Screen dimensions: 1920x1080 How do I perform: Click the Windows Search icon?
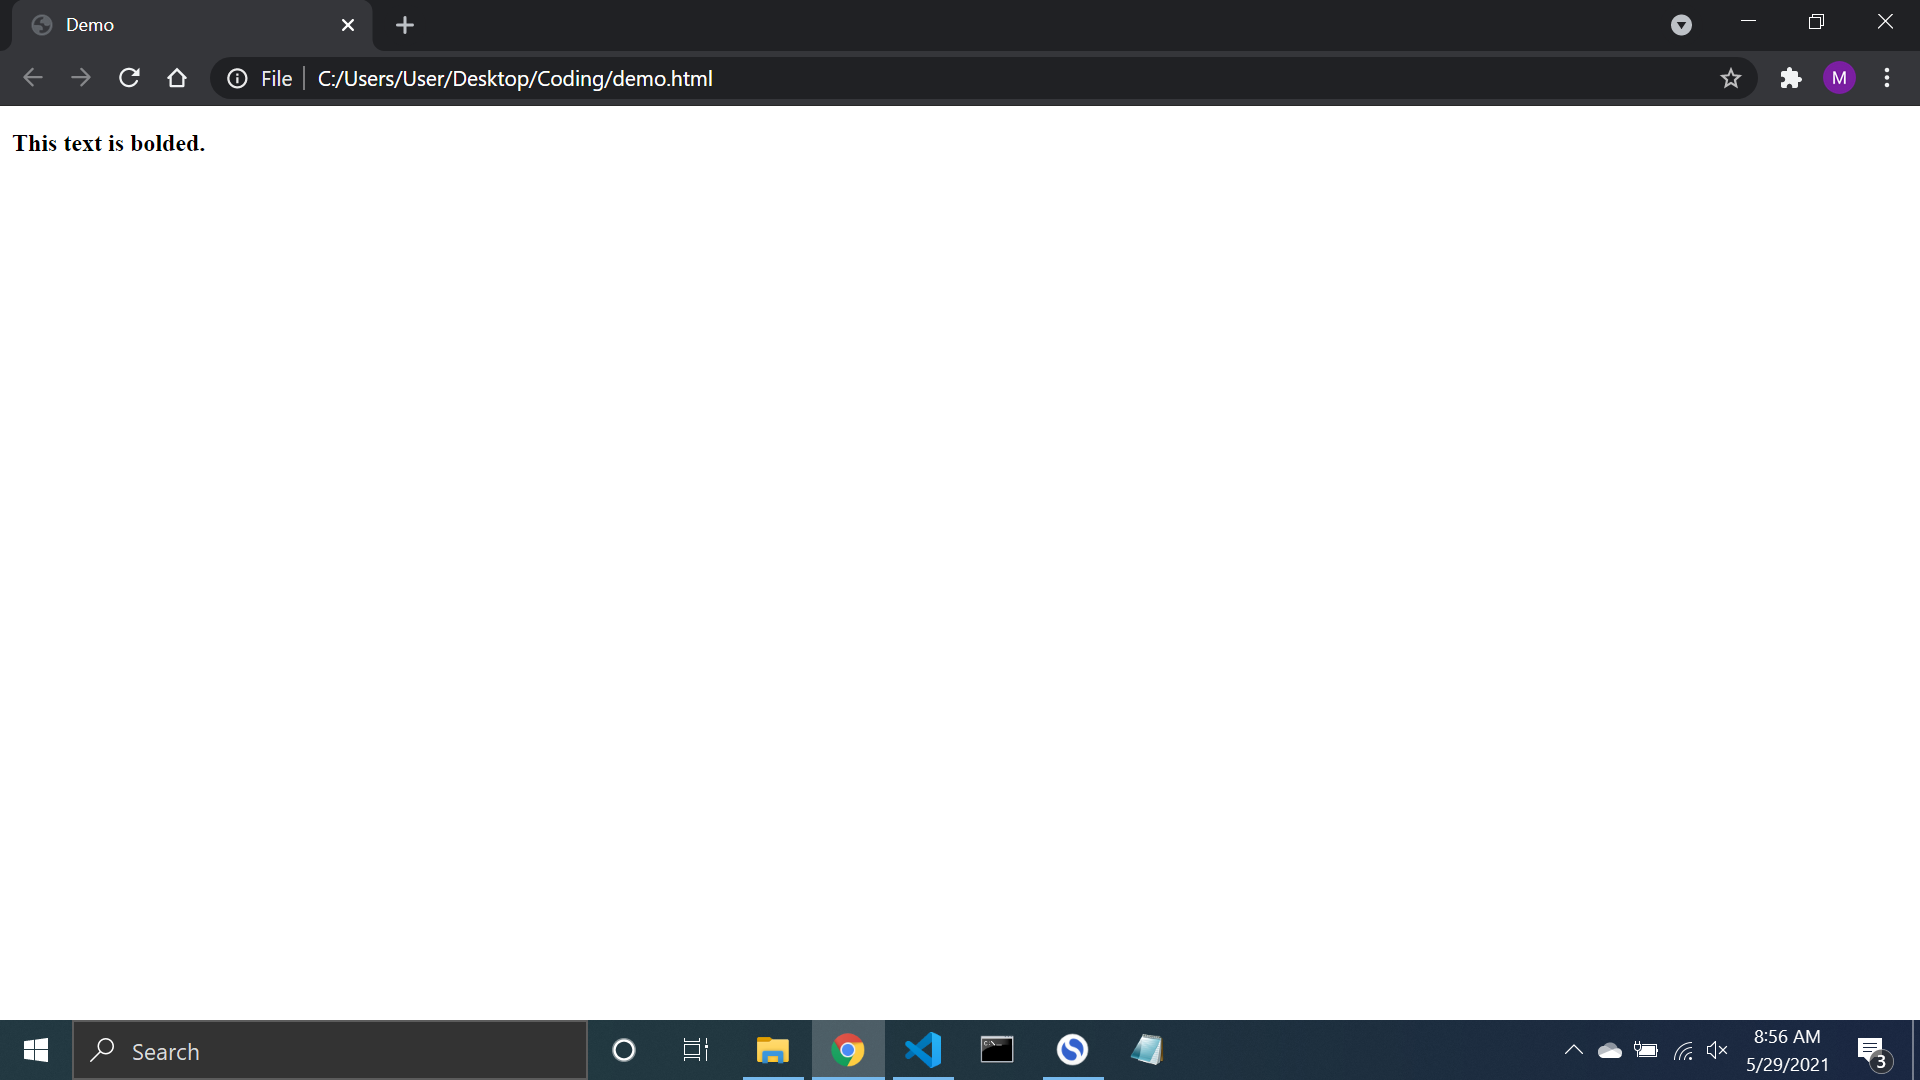[x=103, y=1050]
